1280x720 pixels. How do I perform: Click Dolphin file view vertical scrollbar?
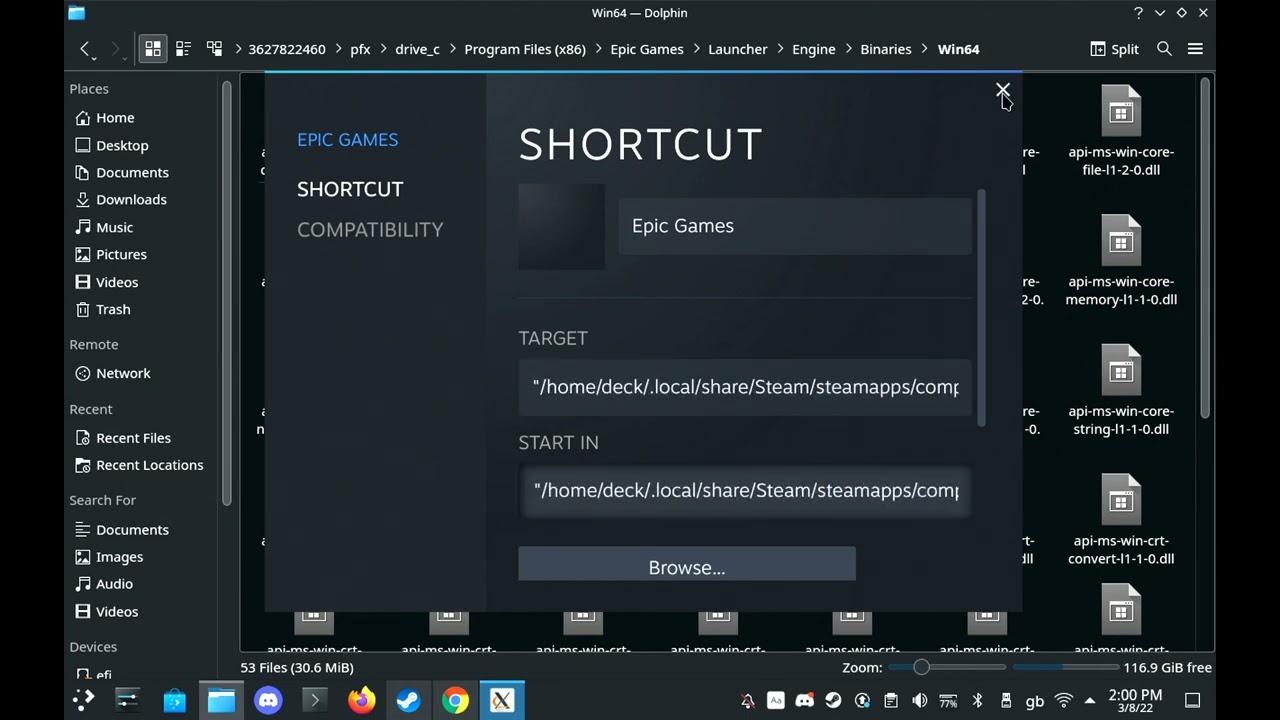click(1205, 248)
